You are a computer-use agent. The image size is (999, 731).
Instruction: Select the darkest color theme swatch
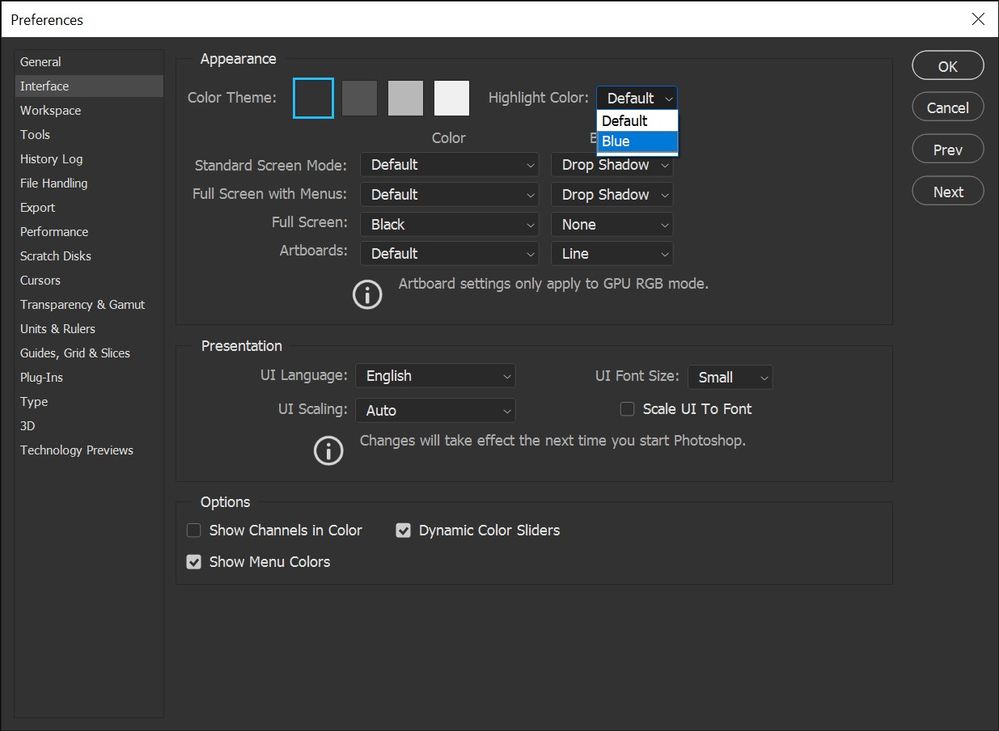click(x=313, y=98)
